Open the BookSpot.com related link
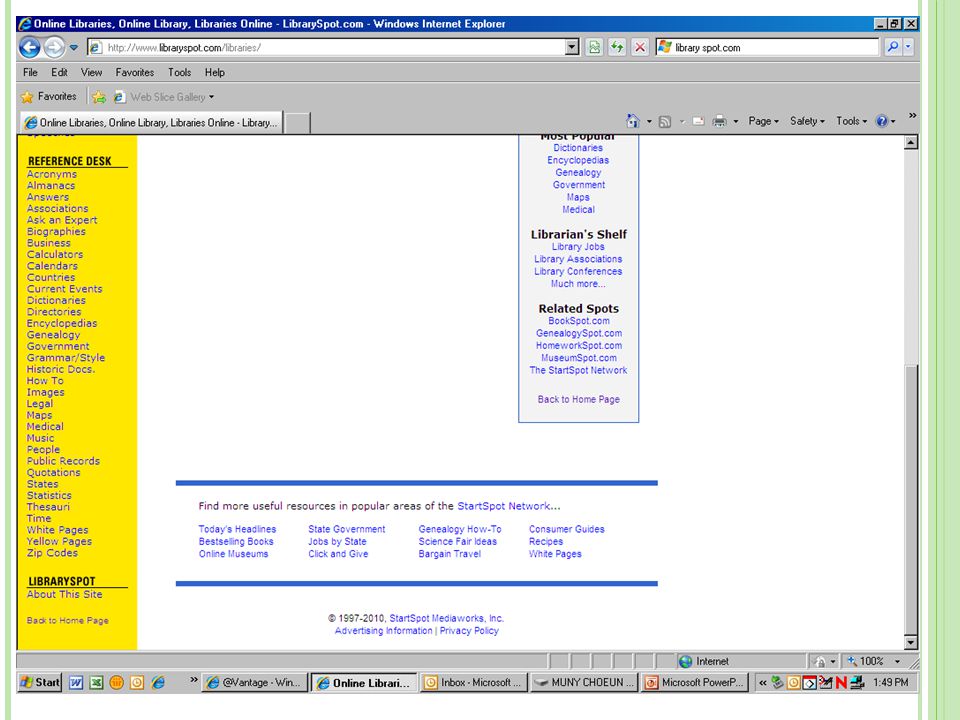Screen dimensions: 960x720 click(x=579, y=321)
